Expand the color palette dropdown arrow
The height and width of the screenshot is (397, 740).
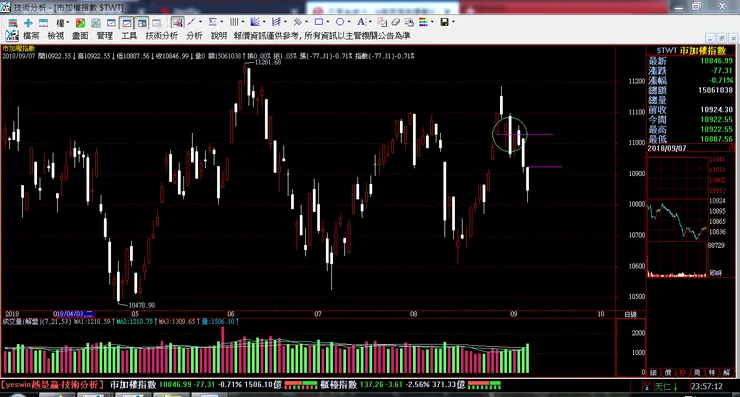432,22
